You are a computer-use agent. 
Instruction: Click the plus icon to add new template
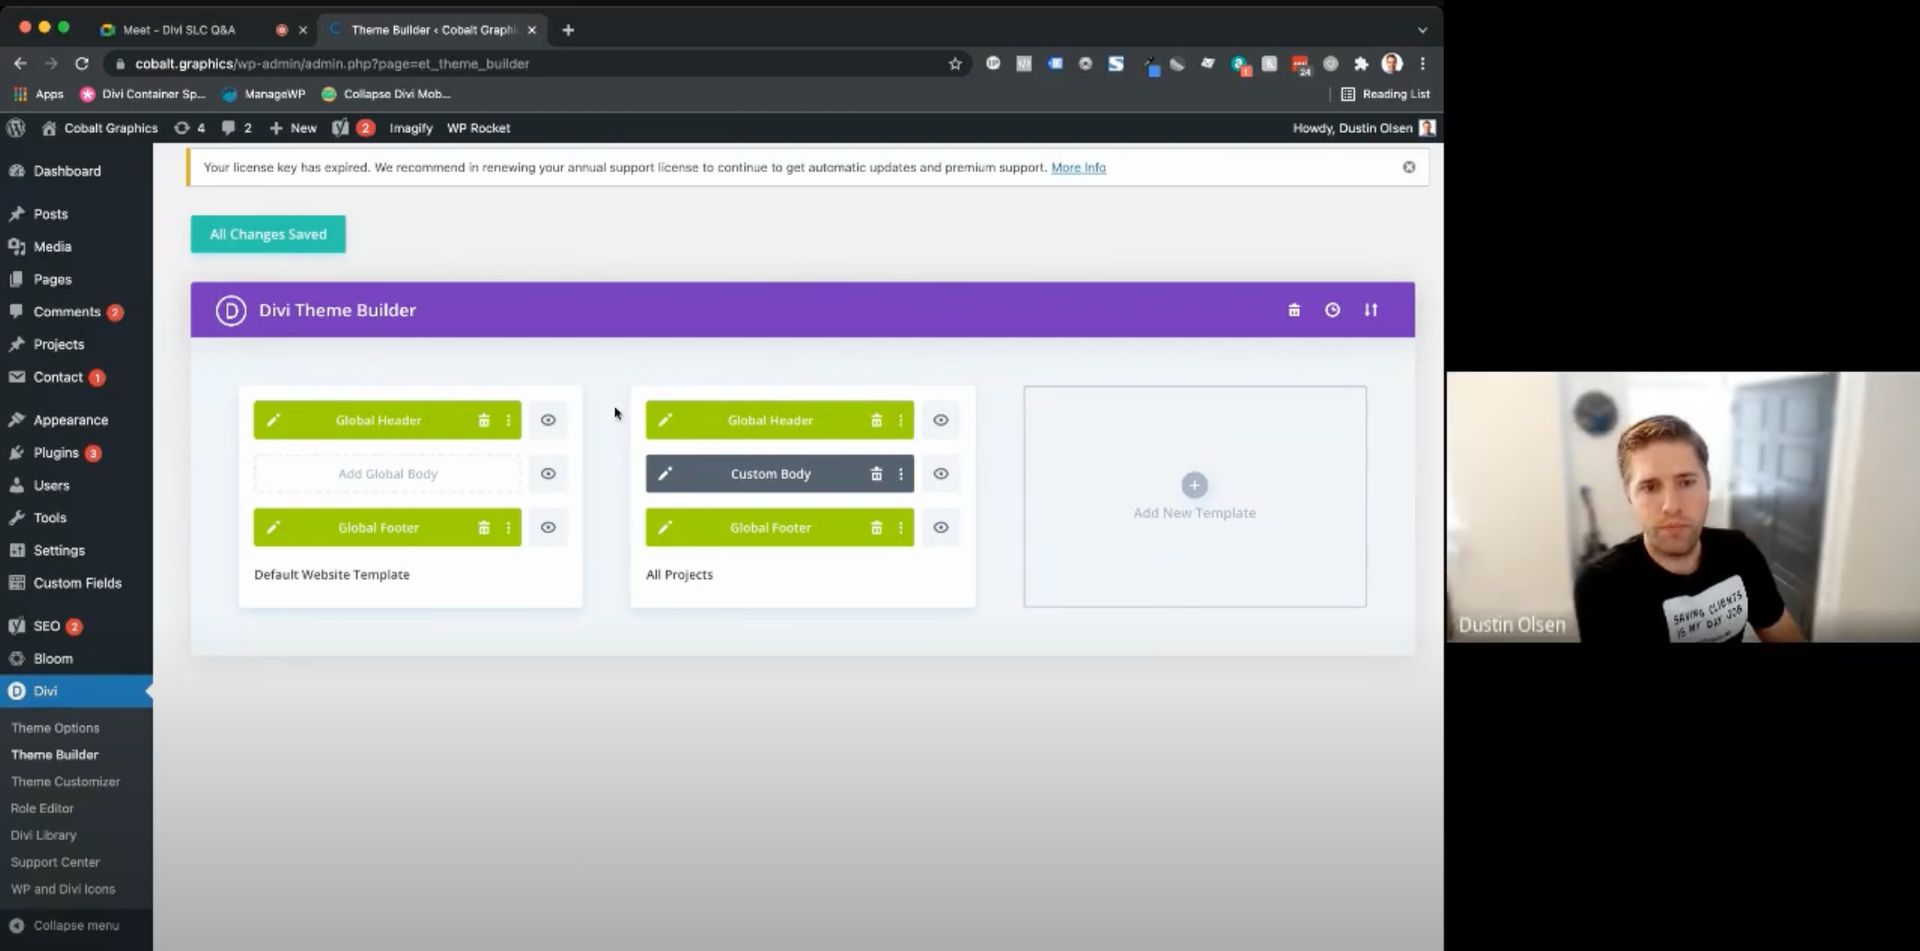[x=1194, y=485]
